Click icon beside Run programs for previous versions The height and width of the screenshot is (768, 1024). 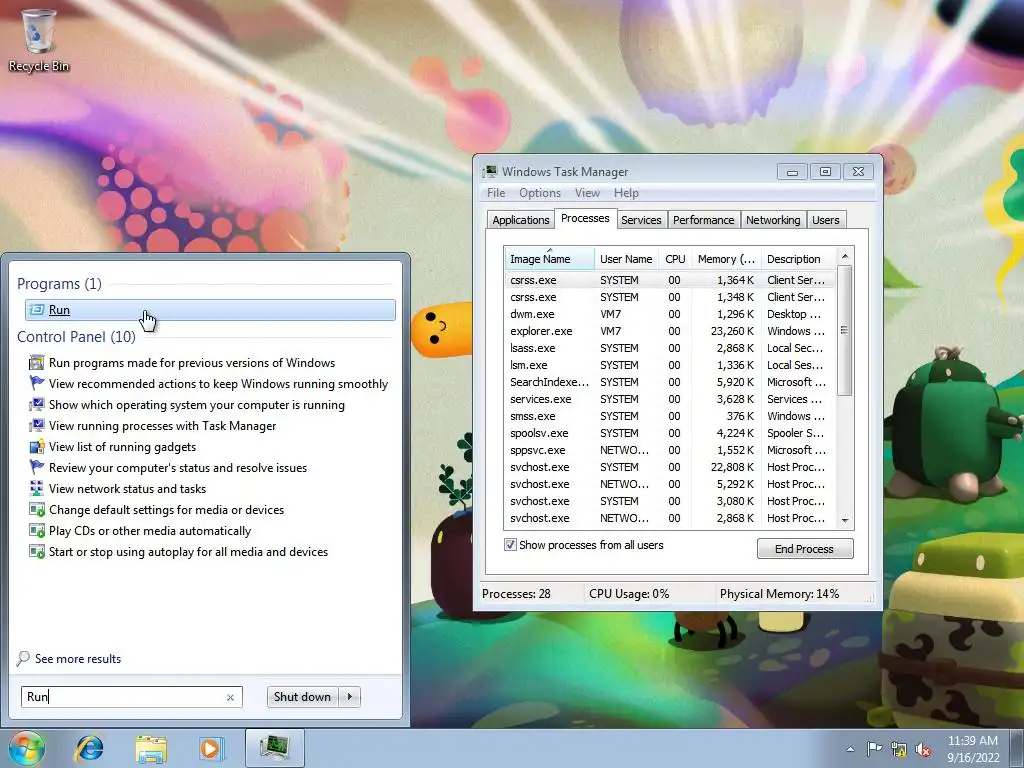pos(37,362)
